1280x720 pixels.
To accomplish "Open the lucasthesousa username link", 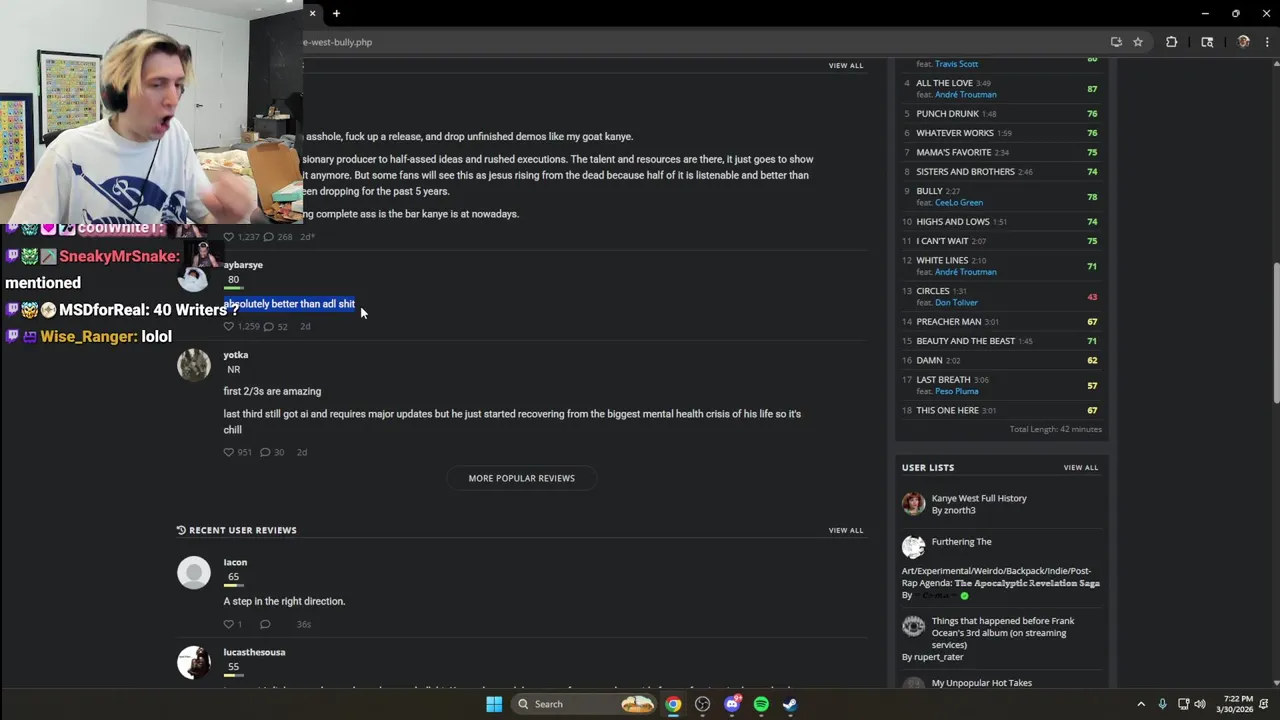I will click(254, 652).
